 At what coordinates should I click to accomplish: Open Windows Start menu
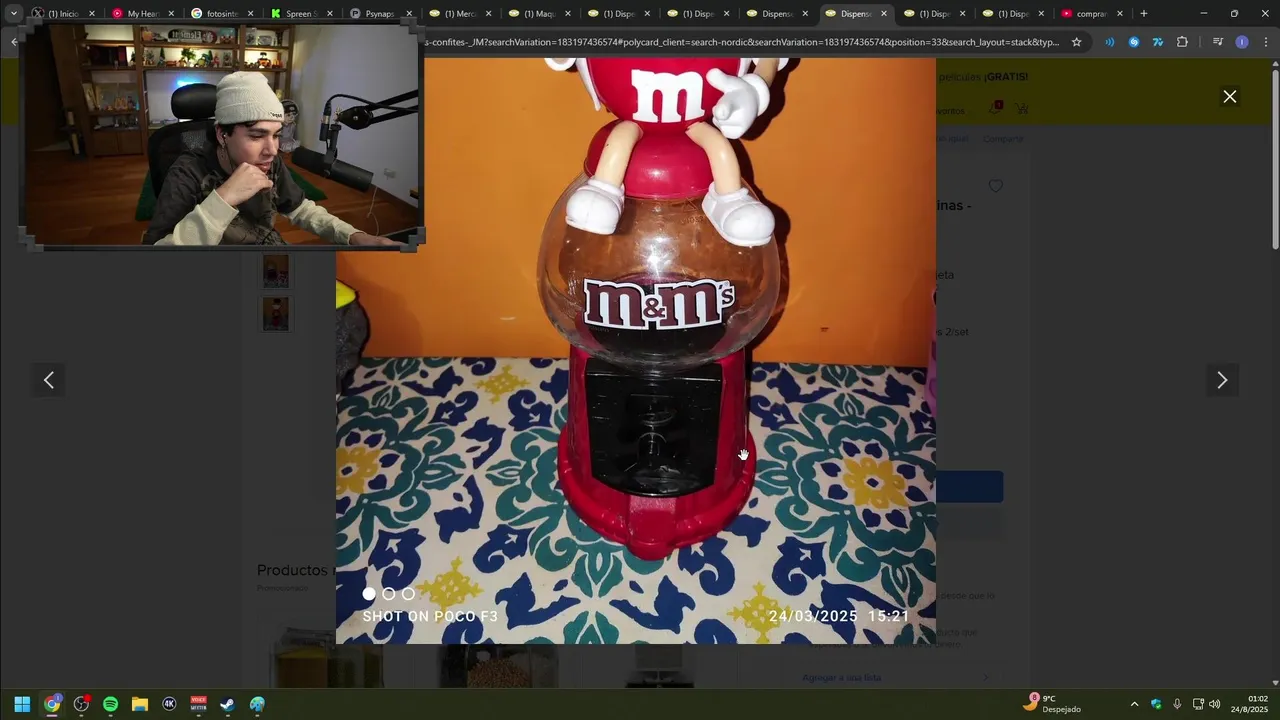click(x=22, y=704)
